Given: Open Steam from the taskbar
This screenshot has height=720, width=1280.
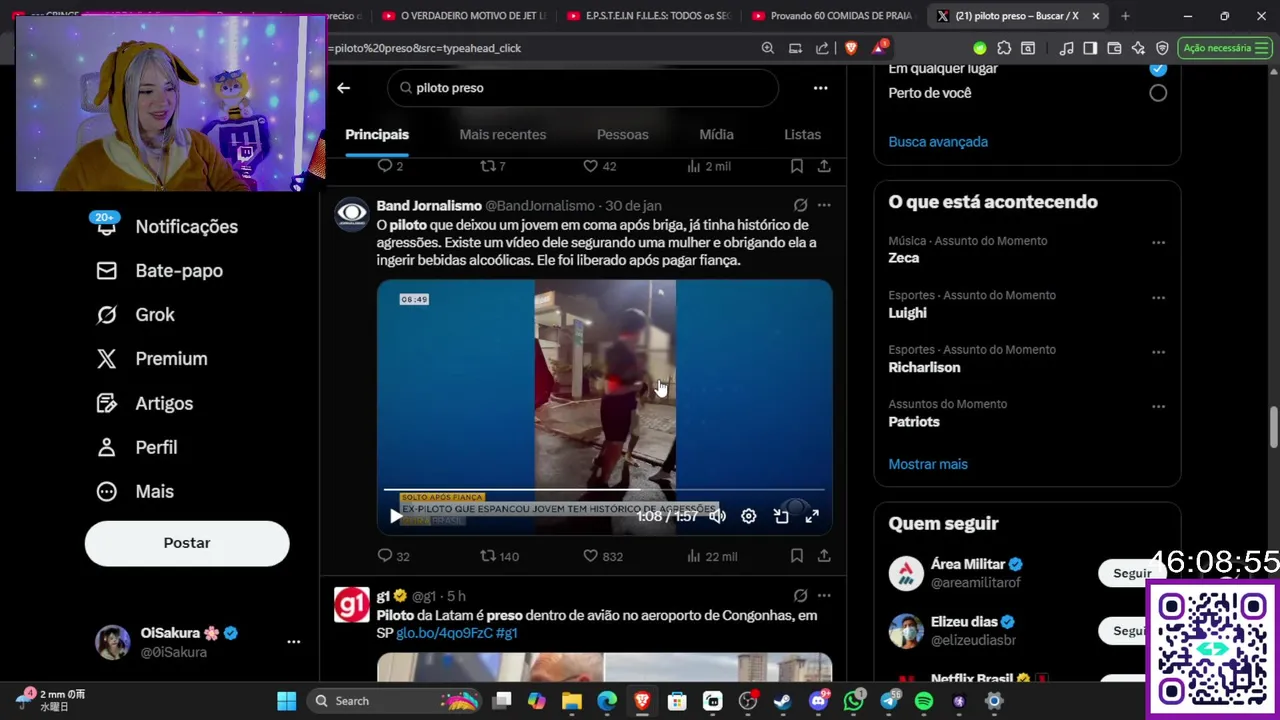Looking at the screenshot, I should [x=783, y=701].
